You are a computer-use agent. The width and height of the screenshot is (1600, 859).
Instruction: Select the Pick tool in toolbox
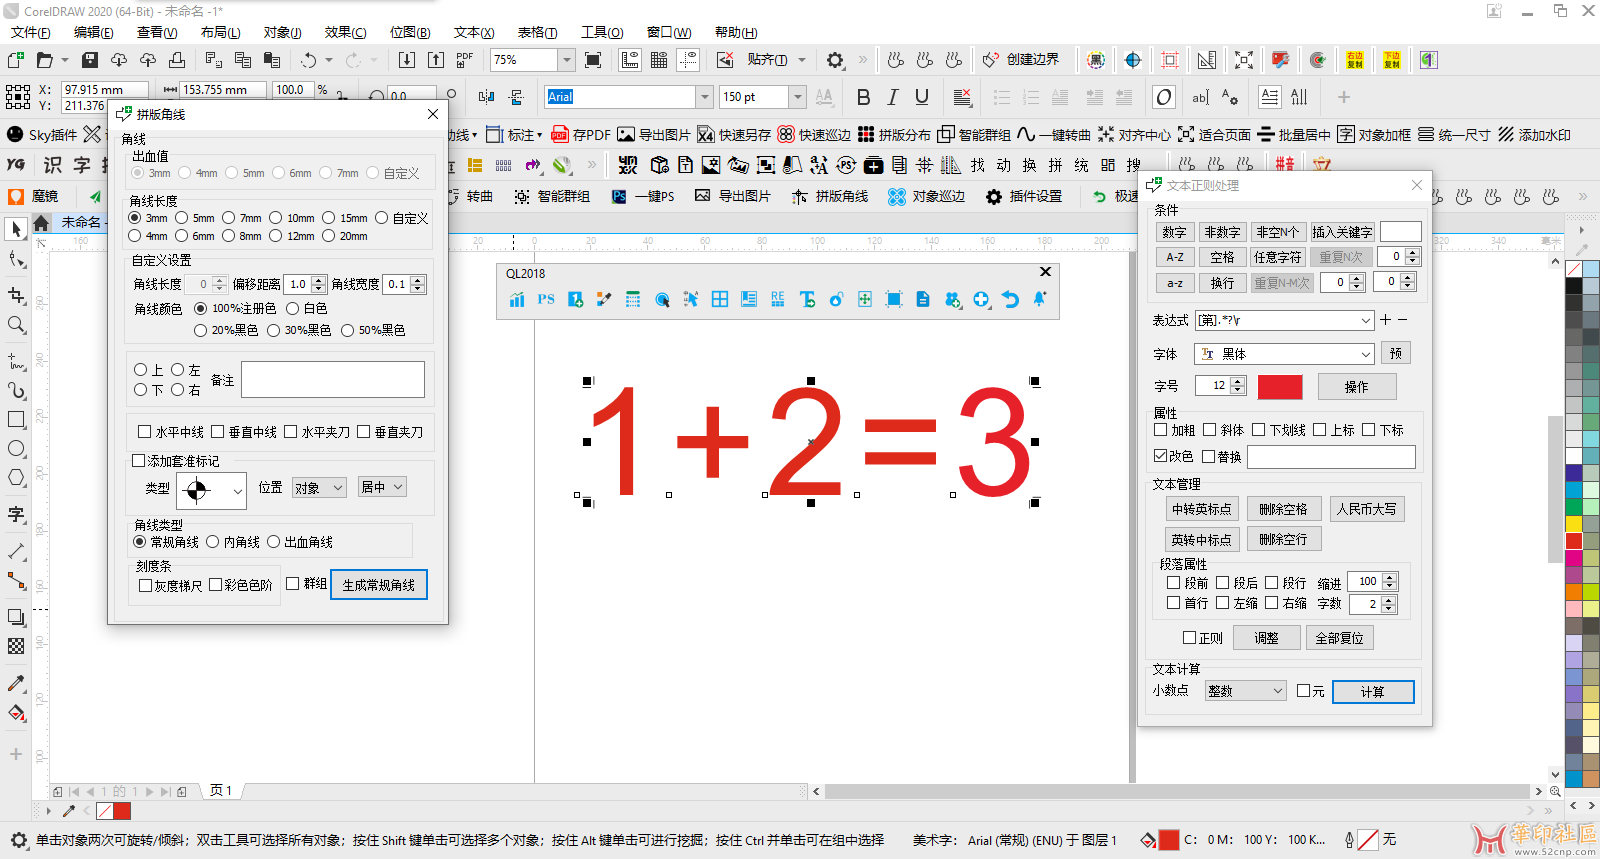[x=16, y=229]
